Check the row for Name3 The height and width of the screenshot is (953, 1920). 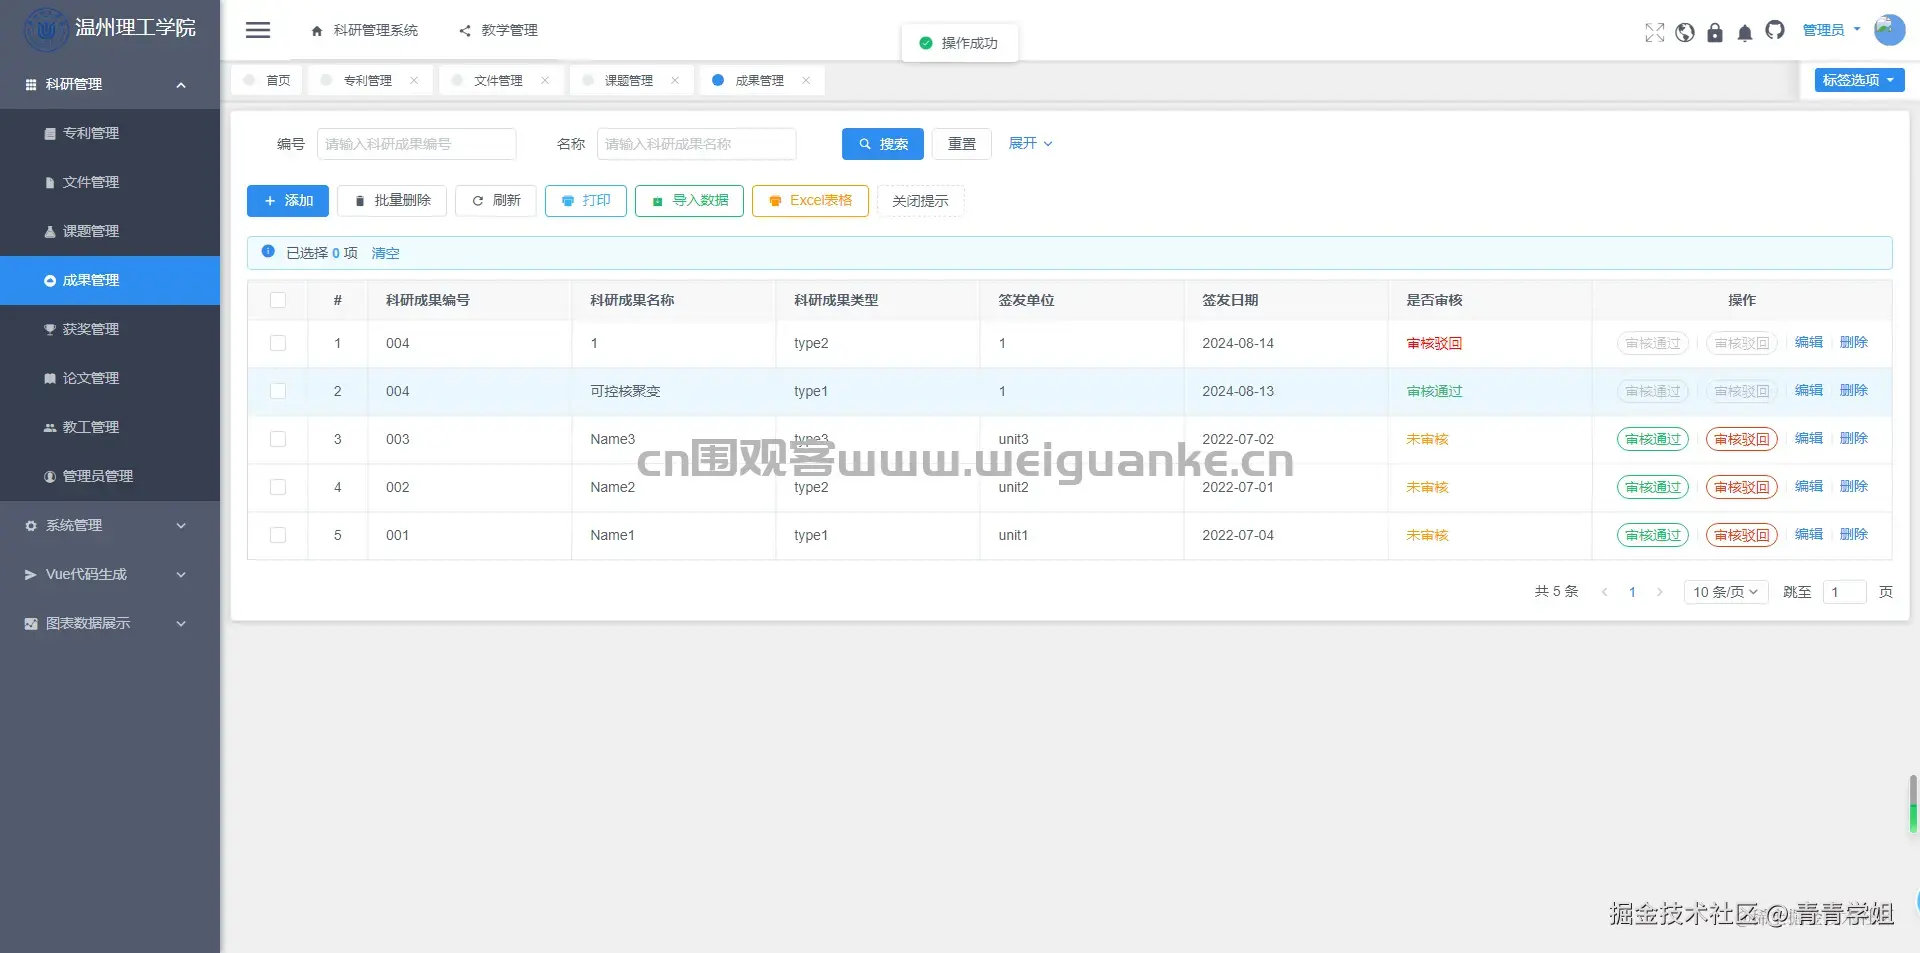click(278, 439)
